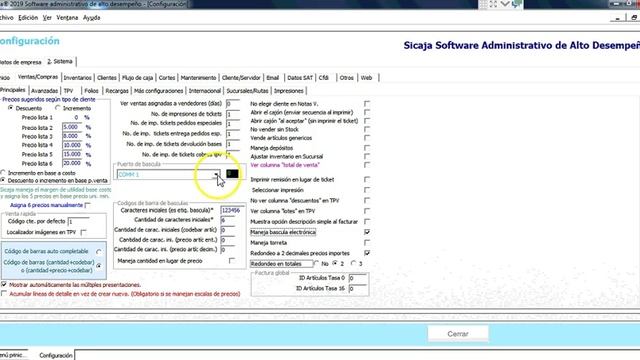Click the ID Artículos Tasa 16 field
Image resolution: width=640 pixels, height=360 pixels.
tap(358, 289)
